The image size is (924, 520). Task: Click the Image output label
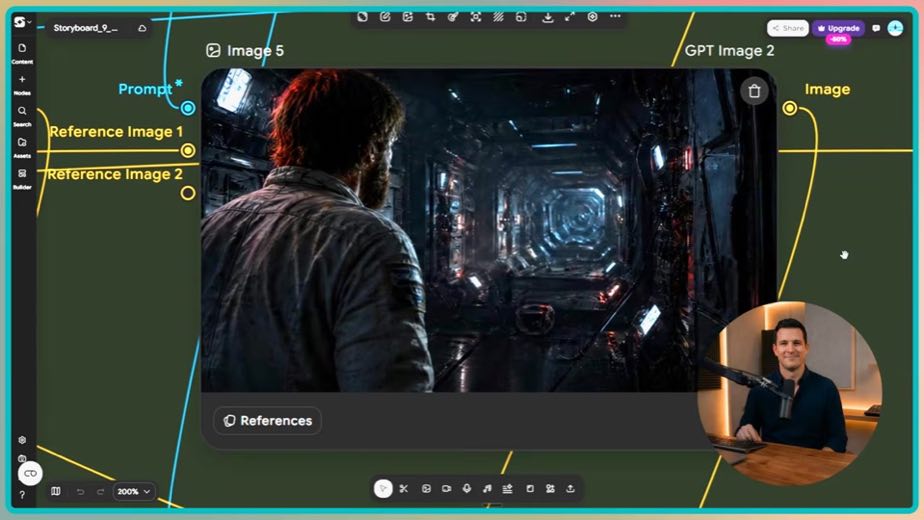click(x=827, y=90)
